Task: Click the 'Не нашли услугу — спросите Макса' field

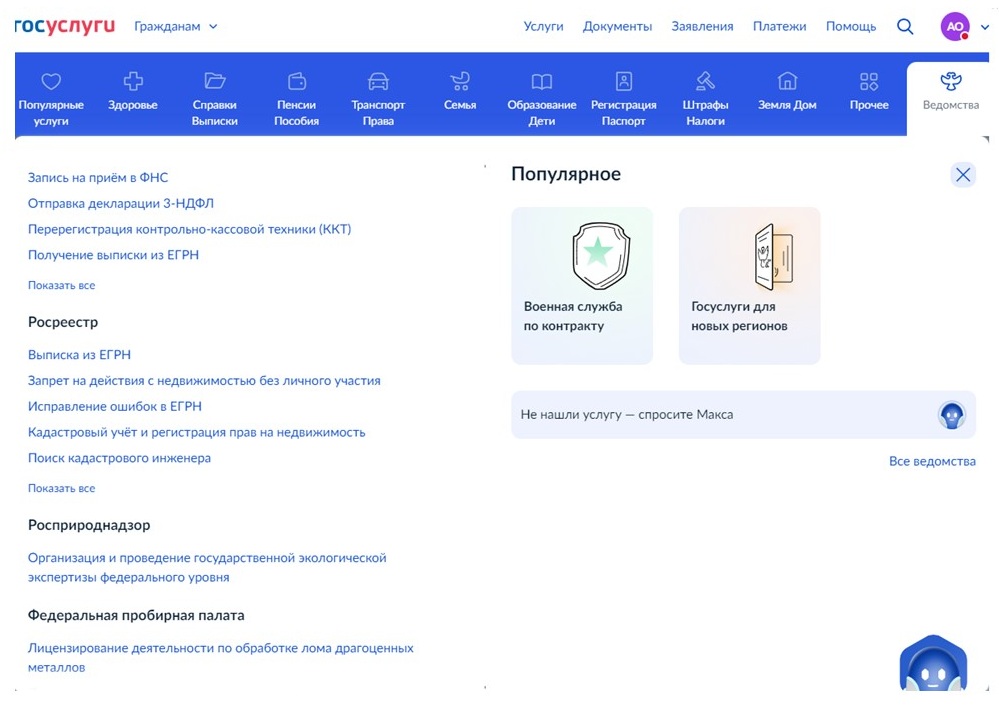Action: click(744, 415)
